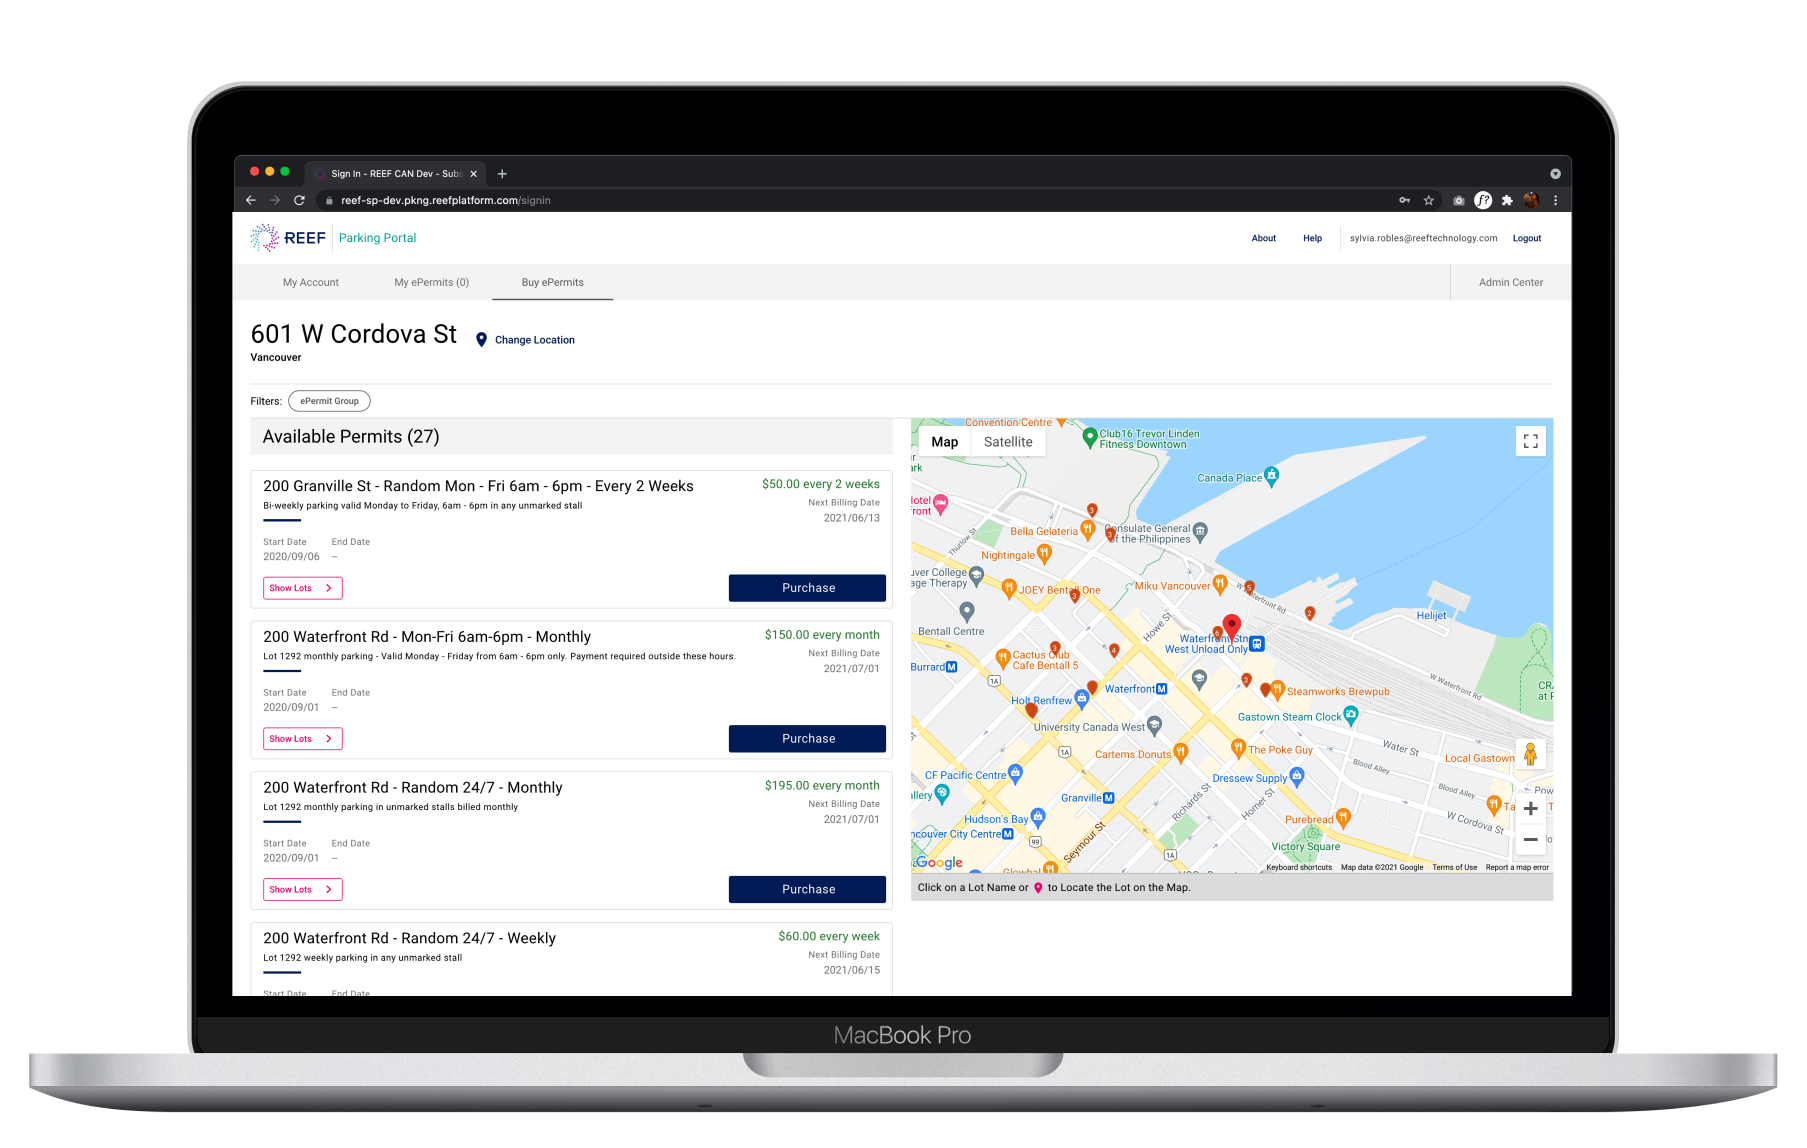The image size is (1807, 1148).
Task: Bookmark page with the star icon
Action: [1429, 200]
